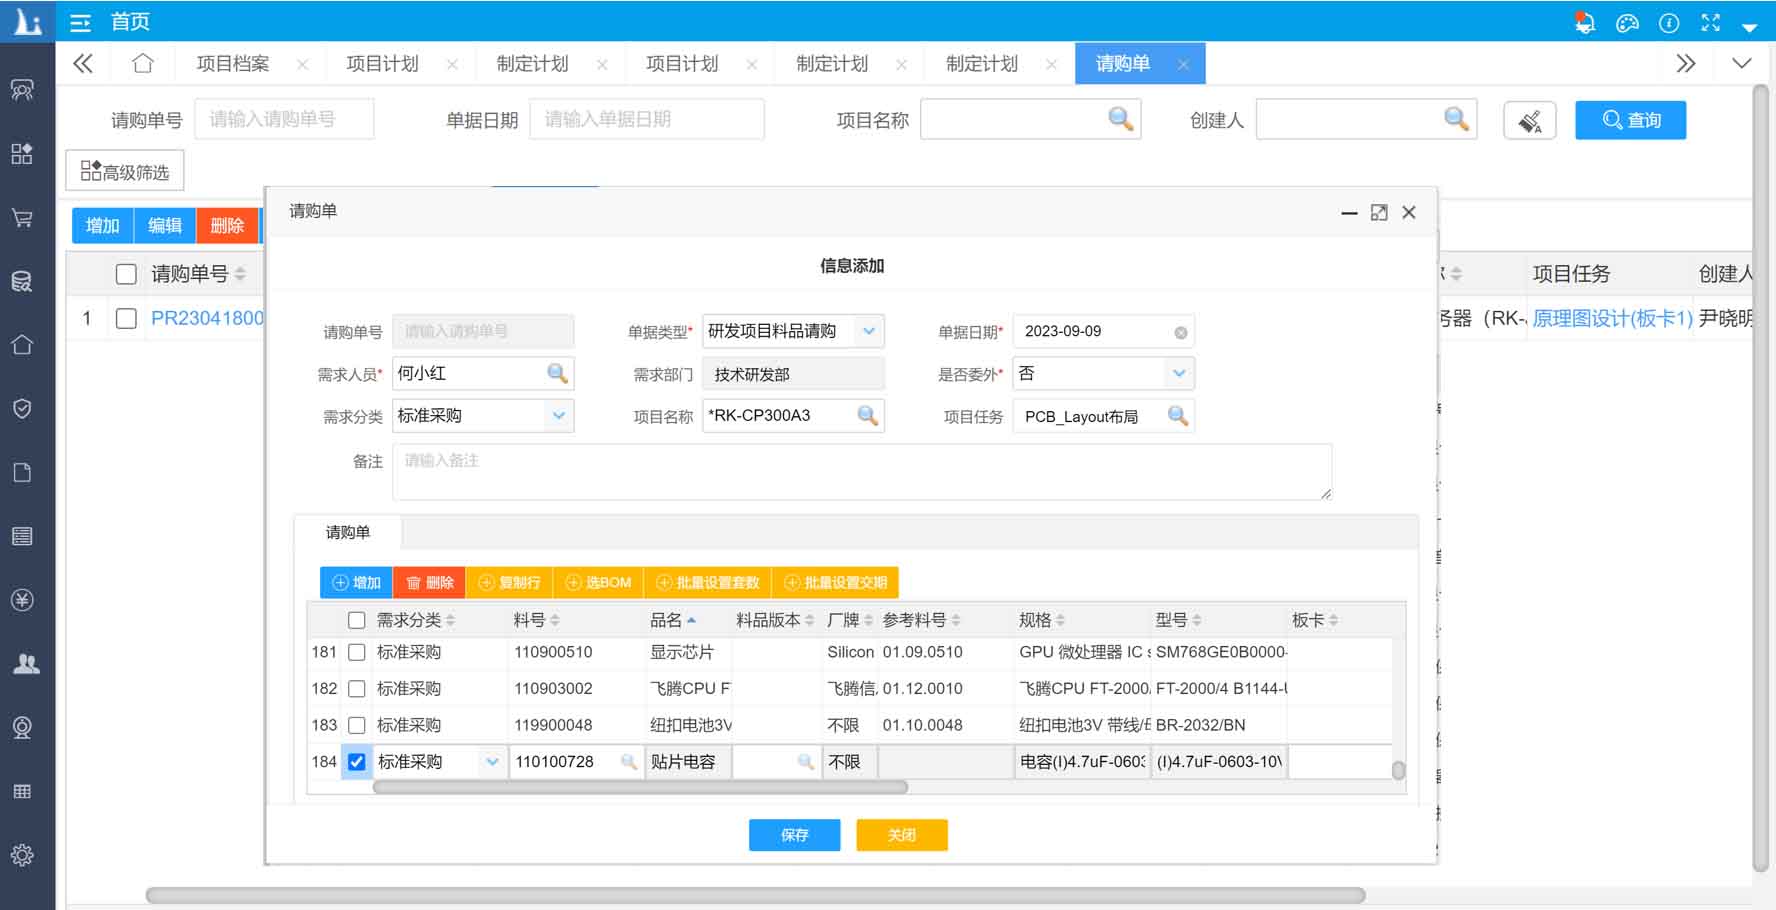Click the tabs scroll-left double chevron
This screenshot has height=910, width=1776.
tap(83, 63)
